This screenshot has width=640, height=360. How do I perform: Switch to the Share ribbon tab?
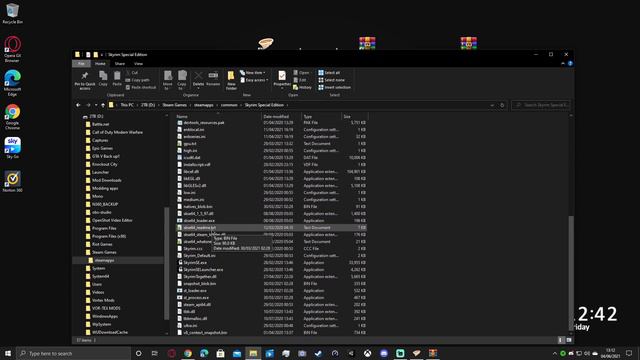tap(120, 64)
